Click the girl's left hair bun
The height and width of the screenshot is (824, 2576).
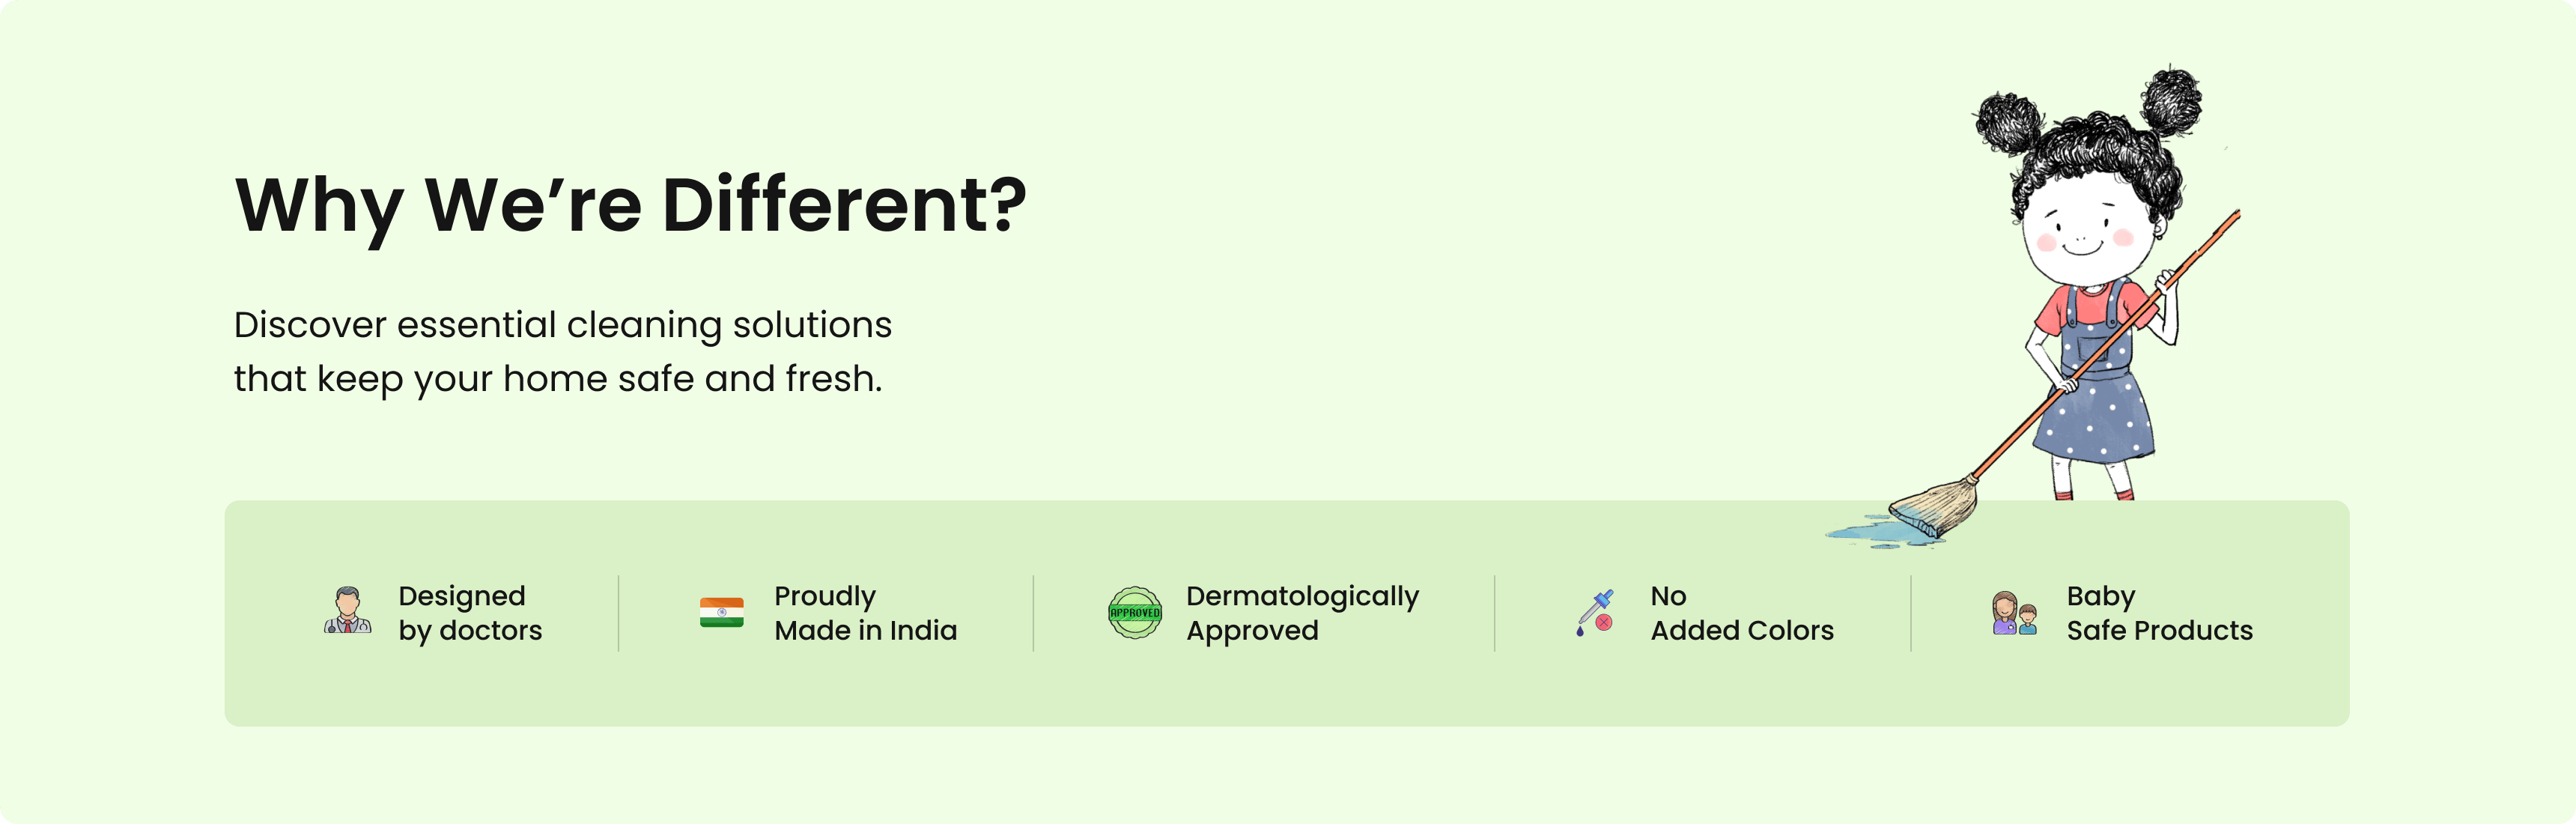pyautogui.click(x=2008, y=123)
